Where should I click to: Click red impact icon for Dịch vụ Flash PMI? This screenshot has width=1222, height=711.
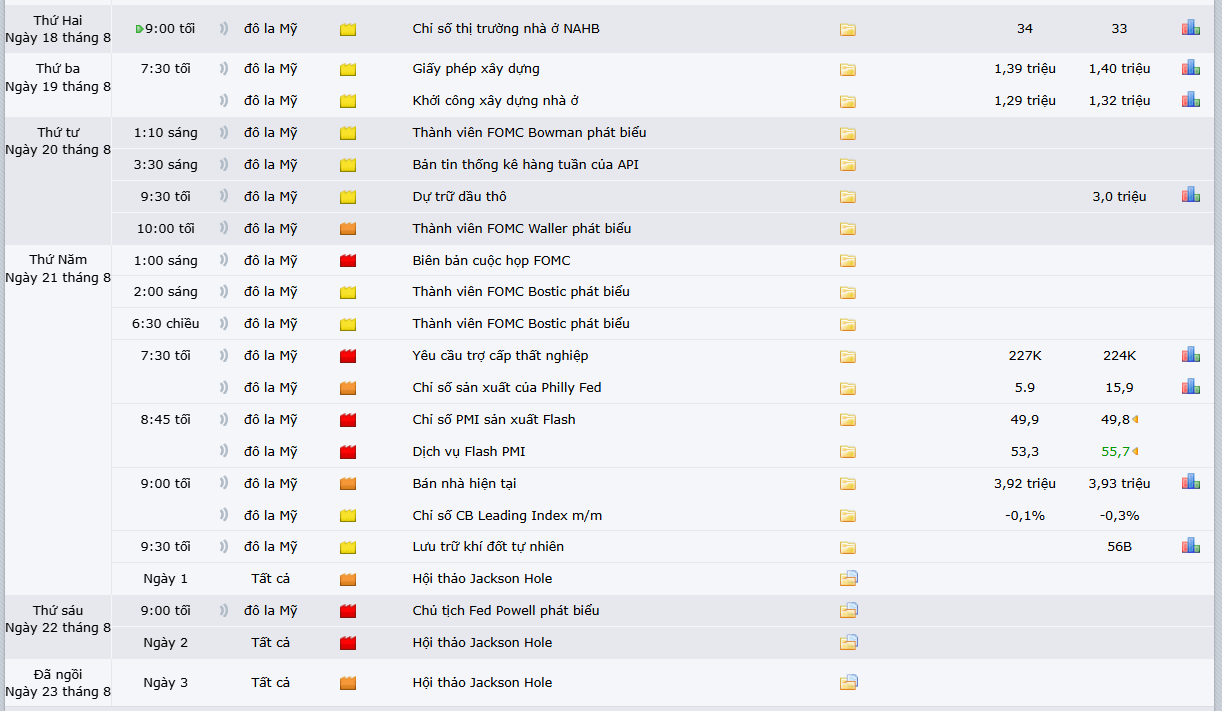click(x=348, y=452)
